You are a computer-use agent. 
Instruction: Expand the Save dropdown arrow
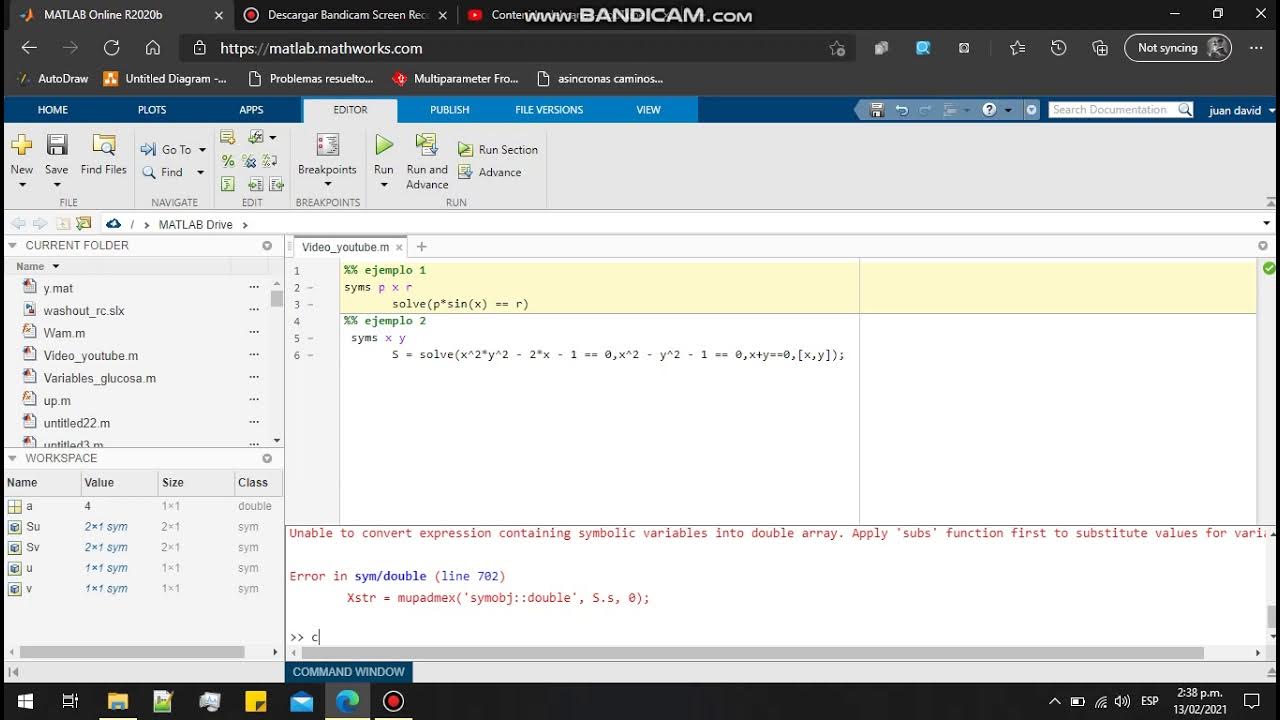(57, 185)
